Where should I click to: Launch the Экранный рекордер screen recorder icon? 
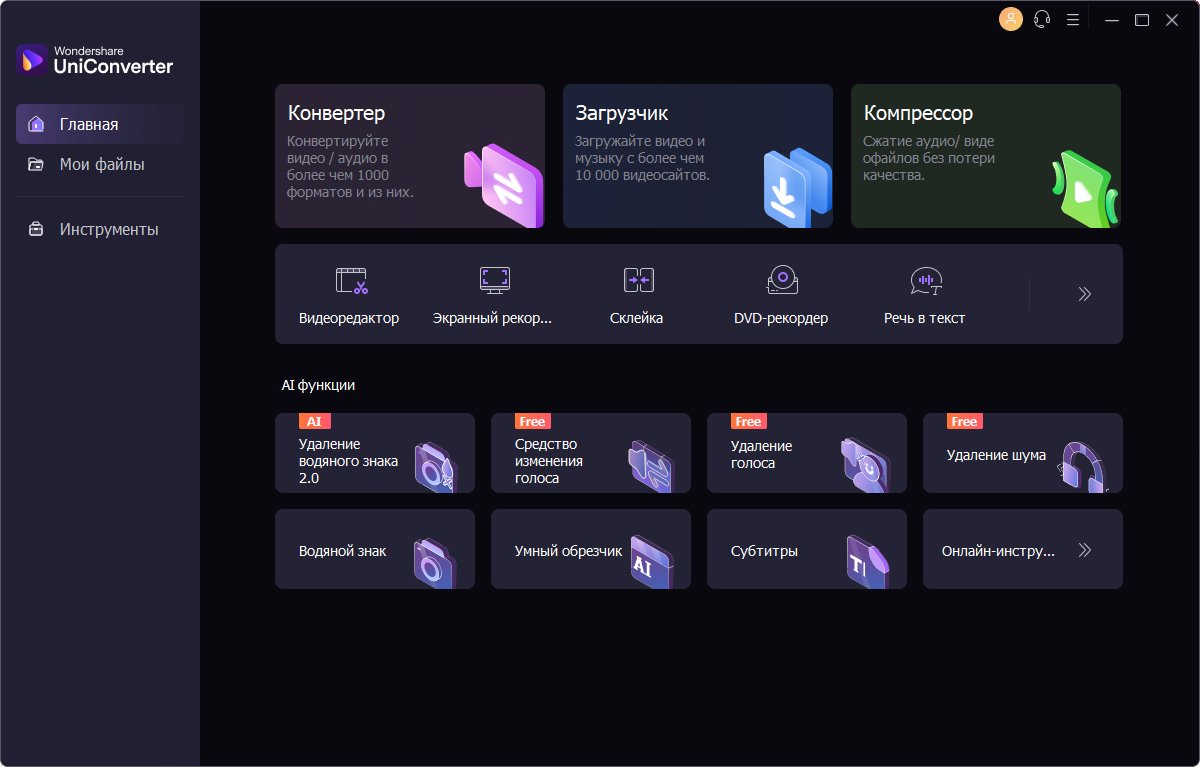point(495,280)
